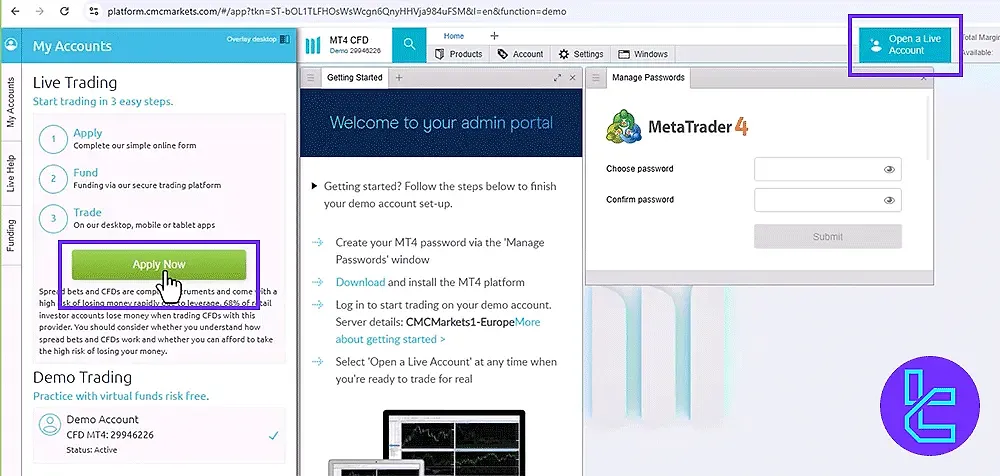The image size is (1000, 476).
Task: Add a new layout next to Home
Action: 494,36
